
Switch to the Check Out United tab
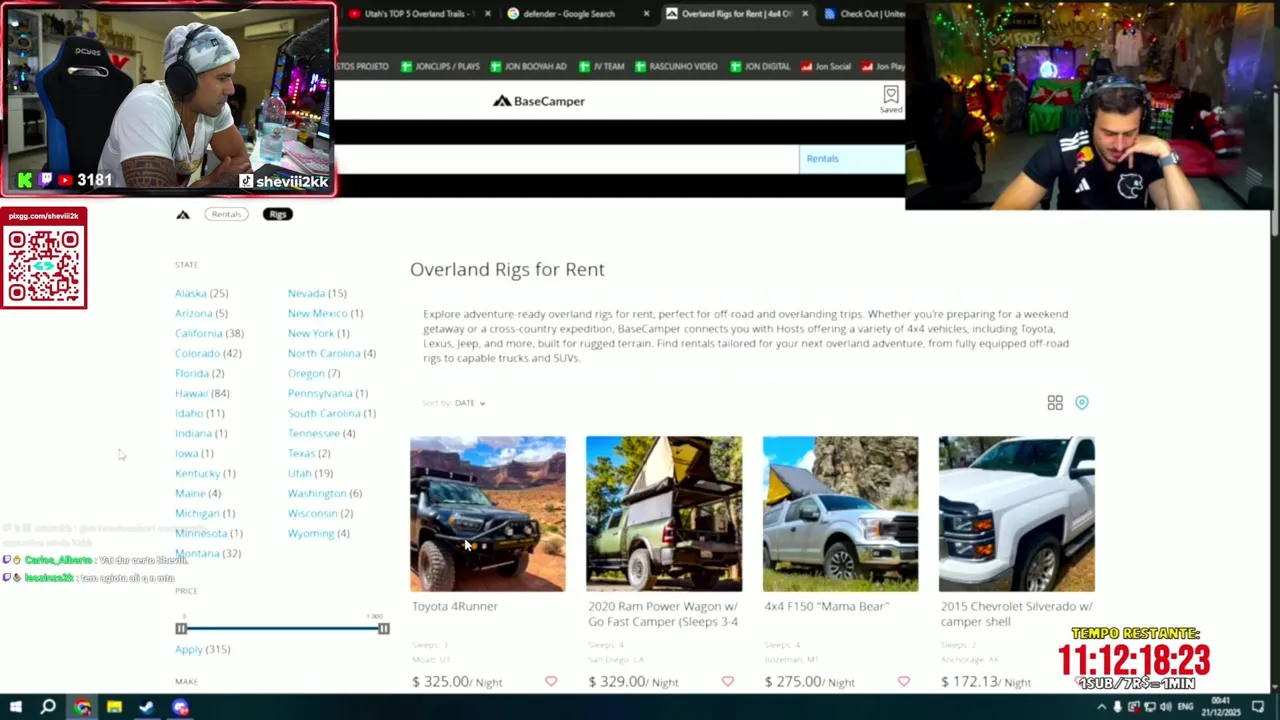864,14
